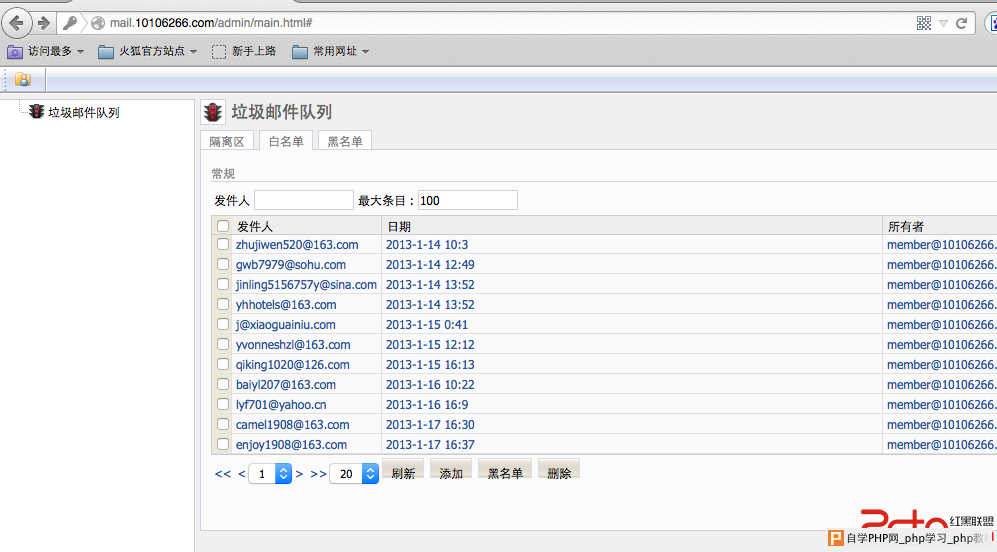Click sender enjoy1908@163.com
The image size is (997, 552).
click(x=291, y=445)
